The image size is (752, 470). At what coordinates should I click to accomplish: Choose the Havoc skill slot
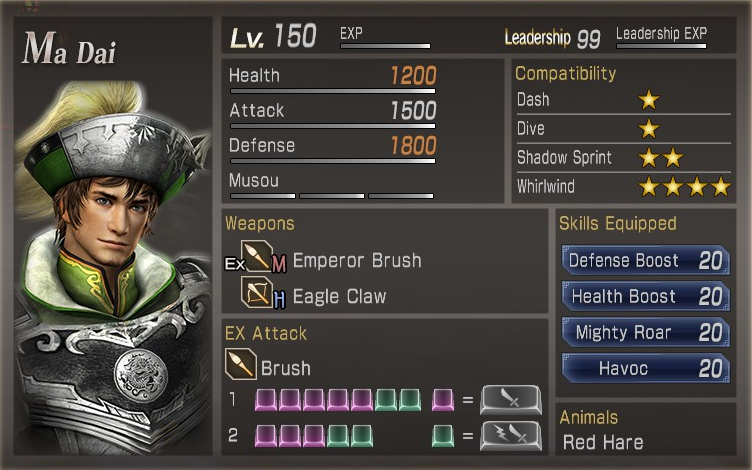(x=646, y=368)
